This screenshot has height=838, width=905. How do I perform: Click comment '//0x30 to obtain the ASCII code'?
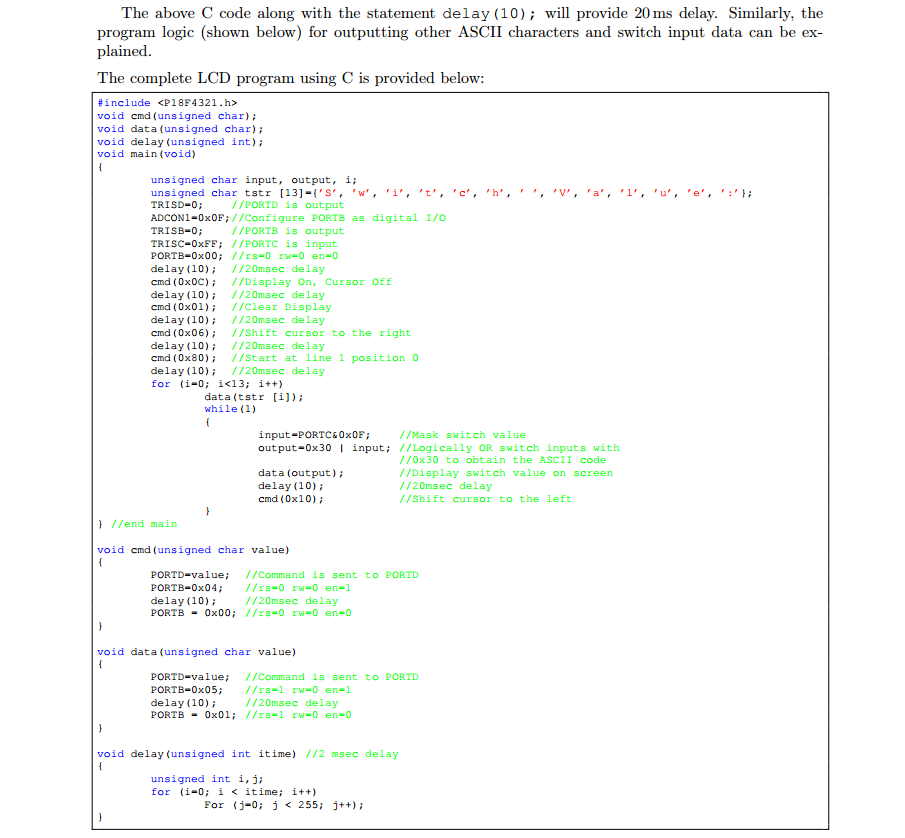(503, 460)
